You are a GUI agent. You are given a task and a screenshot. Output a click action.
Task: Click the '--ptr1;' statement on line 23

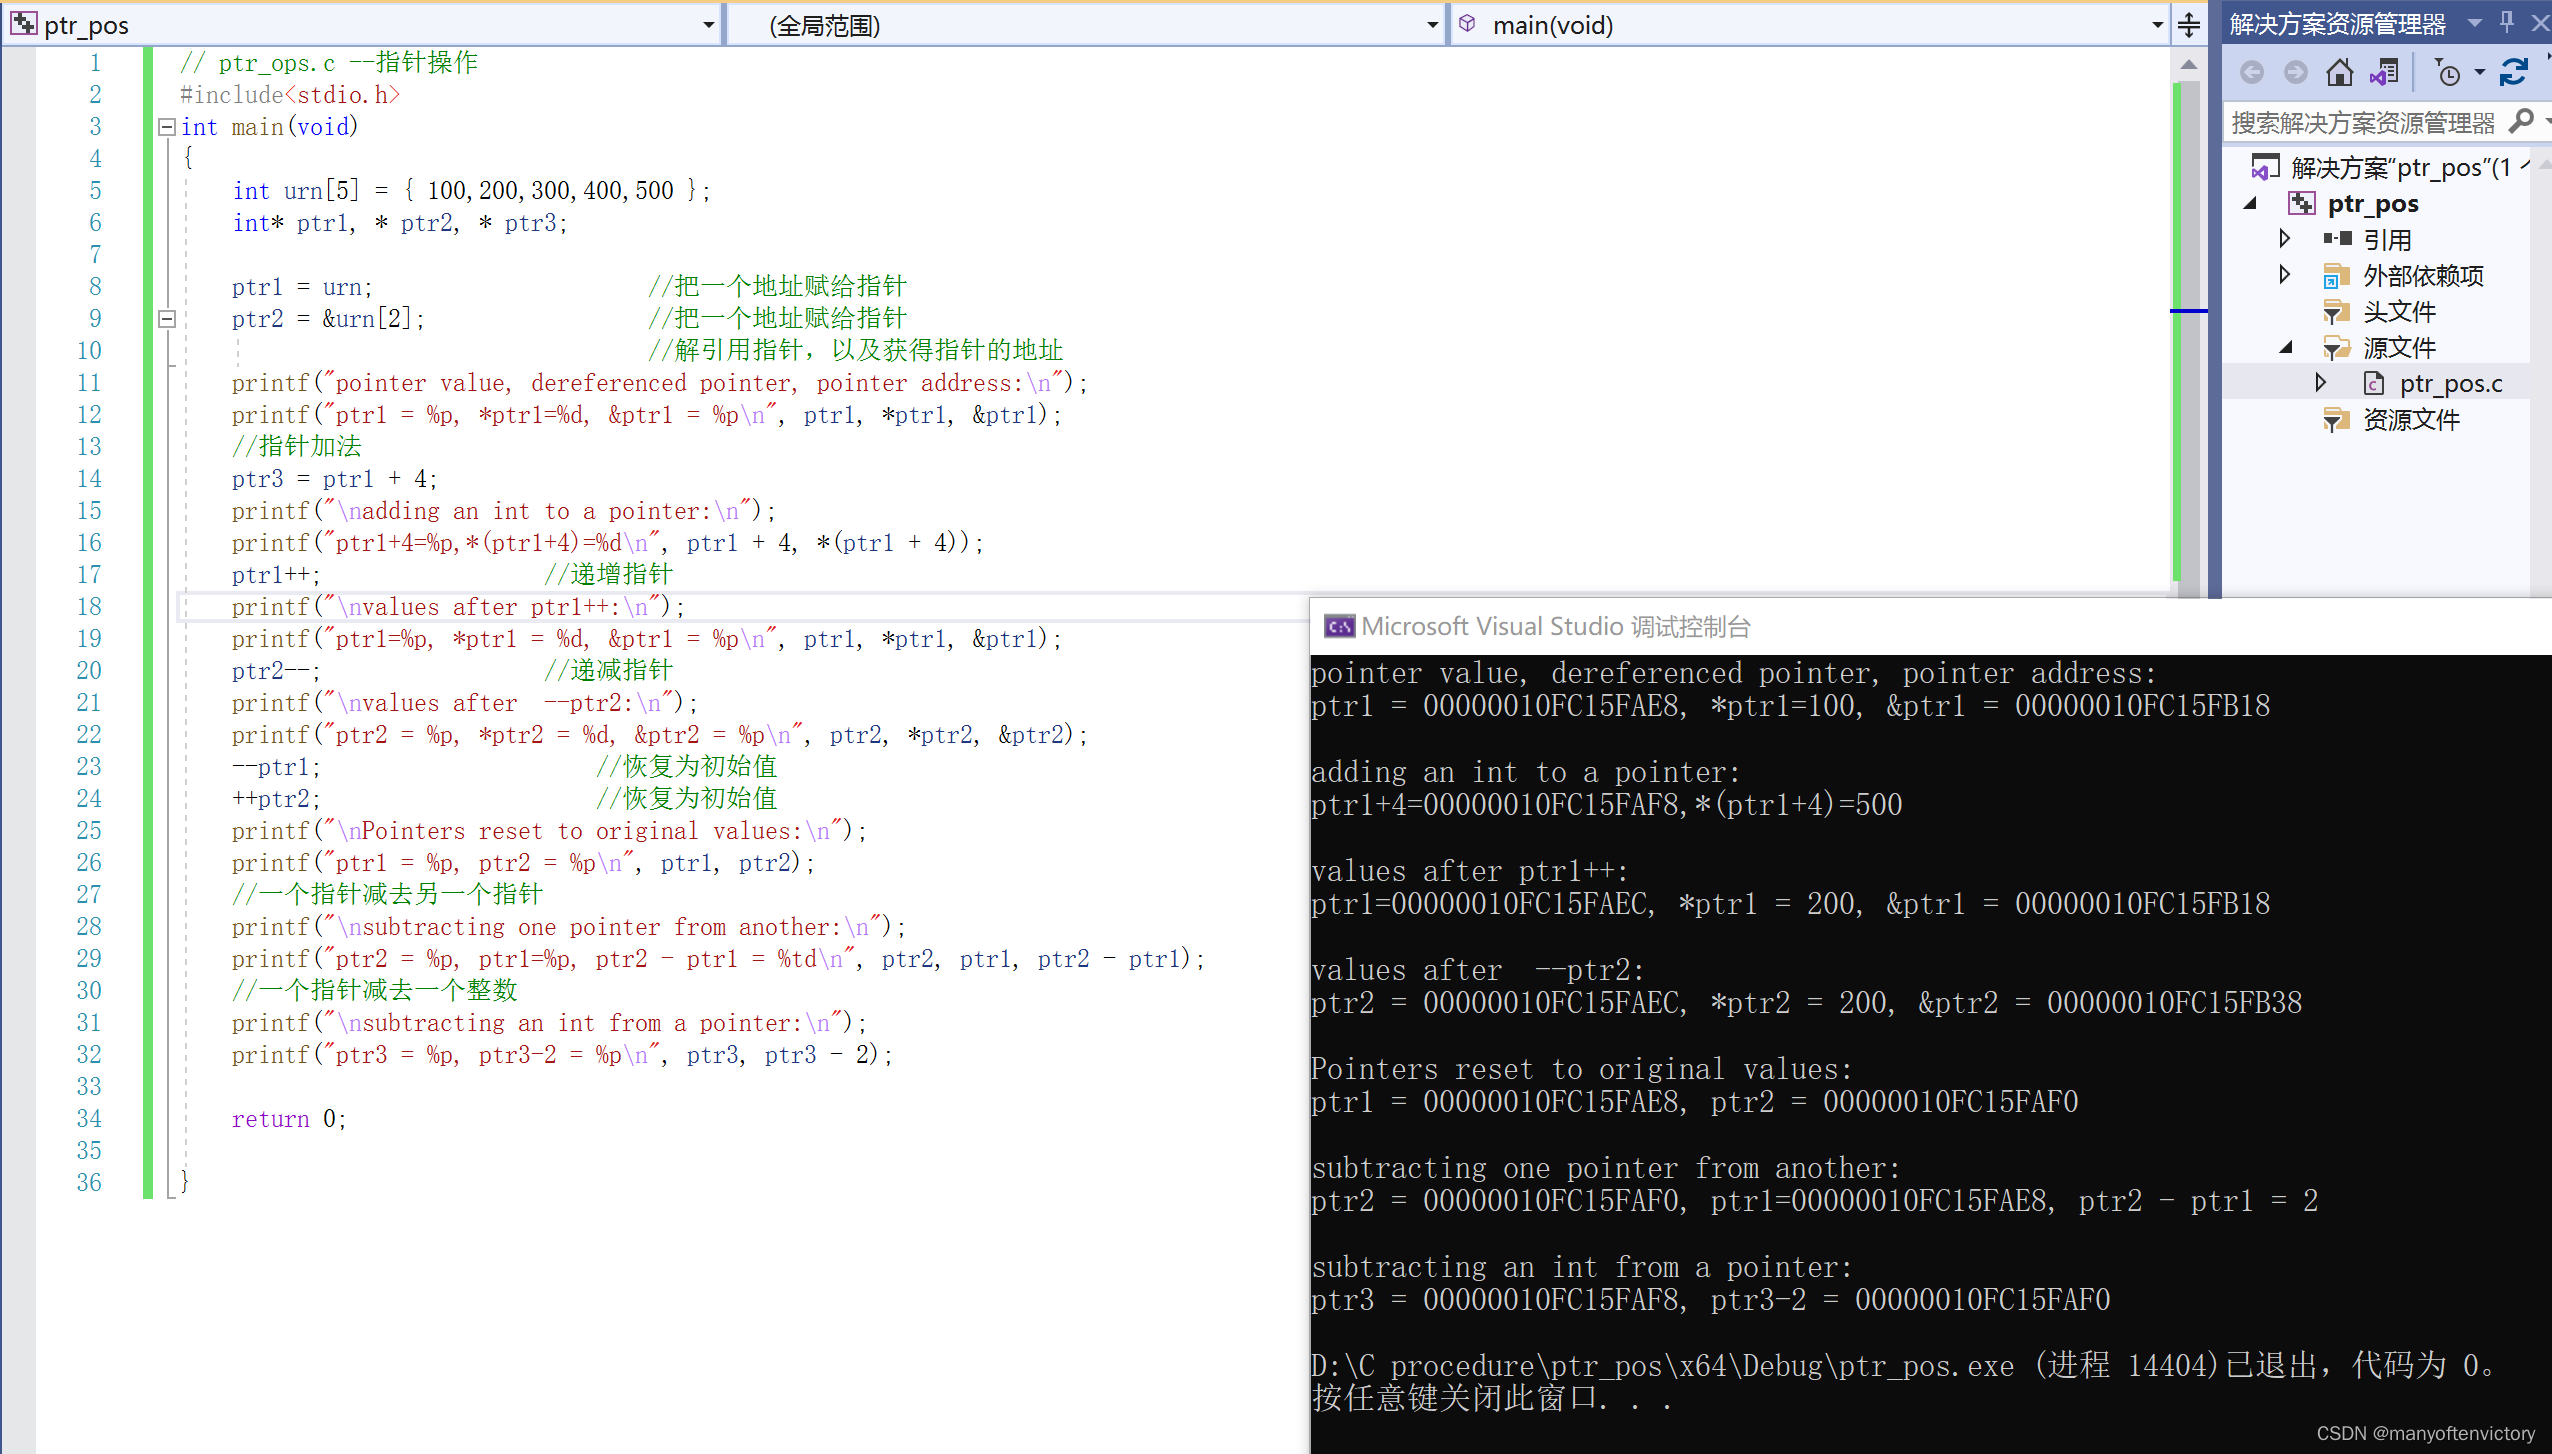click(276, 767)
